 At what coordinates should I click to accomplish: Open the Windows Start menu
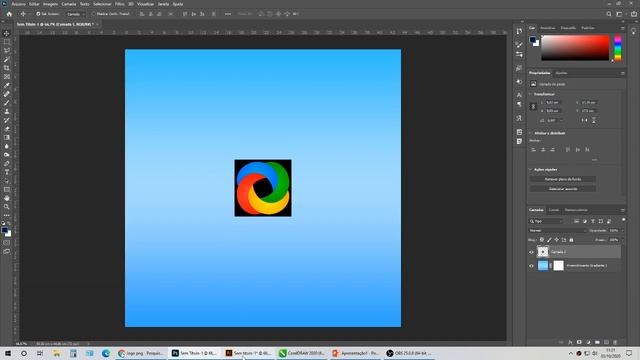(x=8, y=353)
